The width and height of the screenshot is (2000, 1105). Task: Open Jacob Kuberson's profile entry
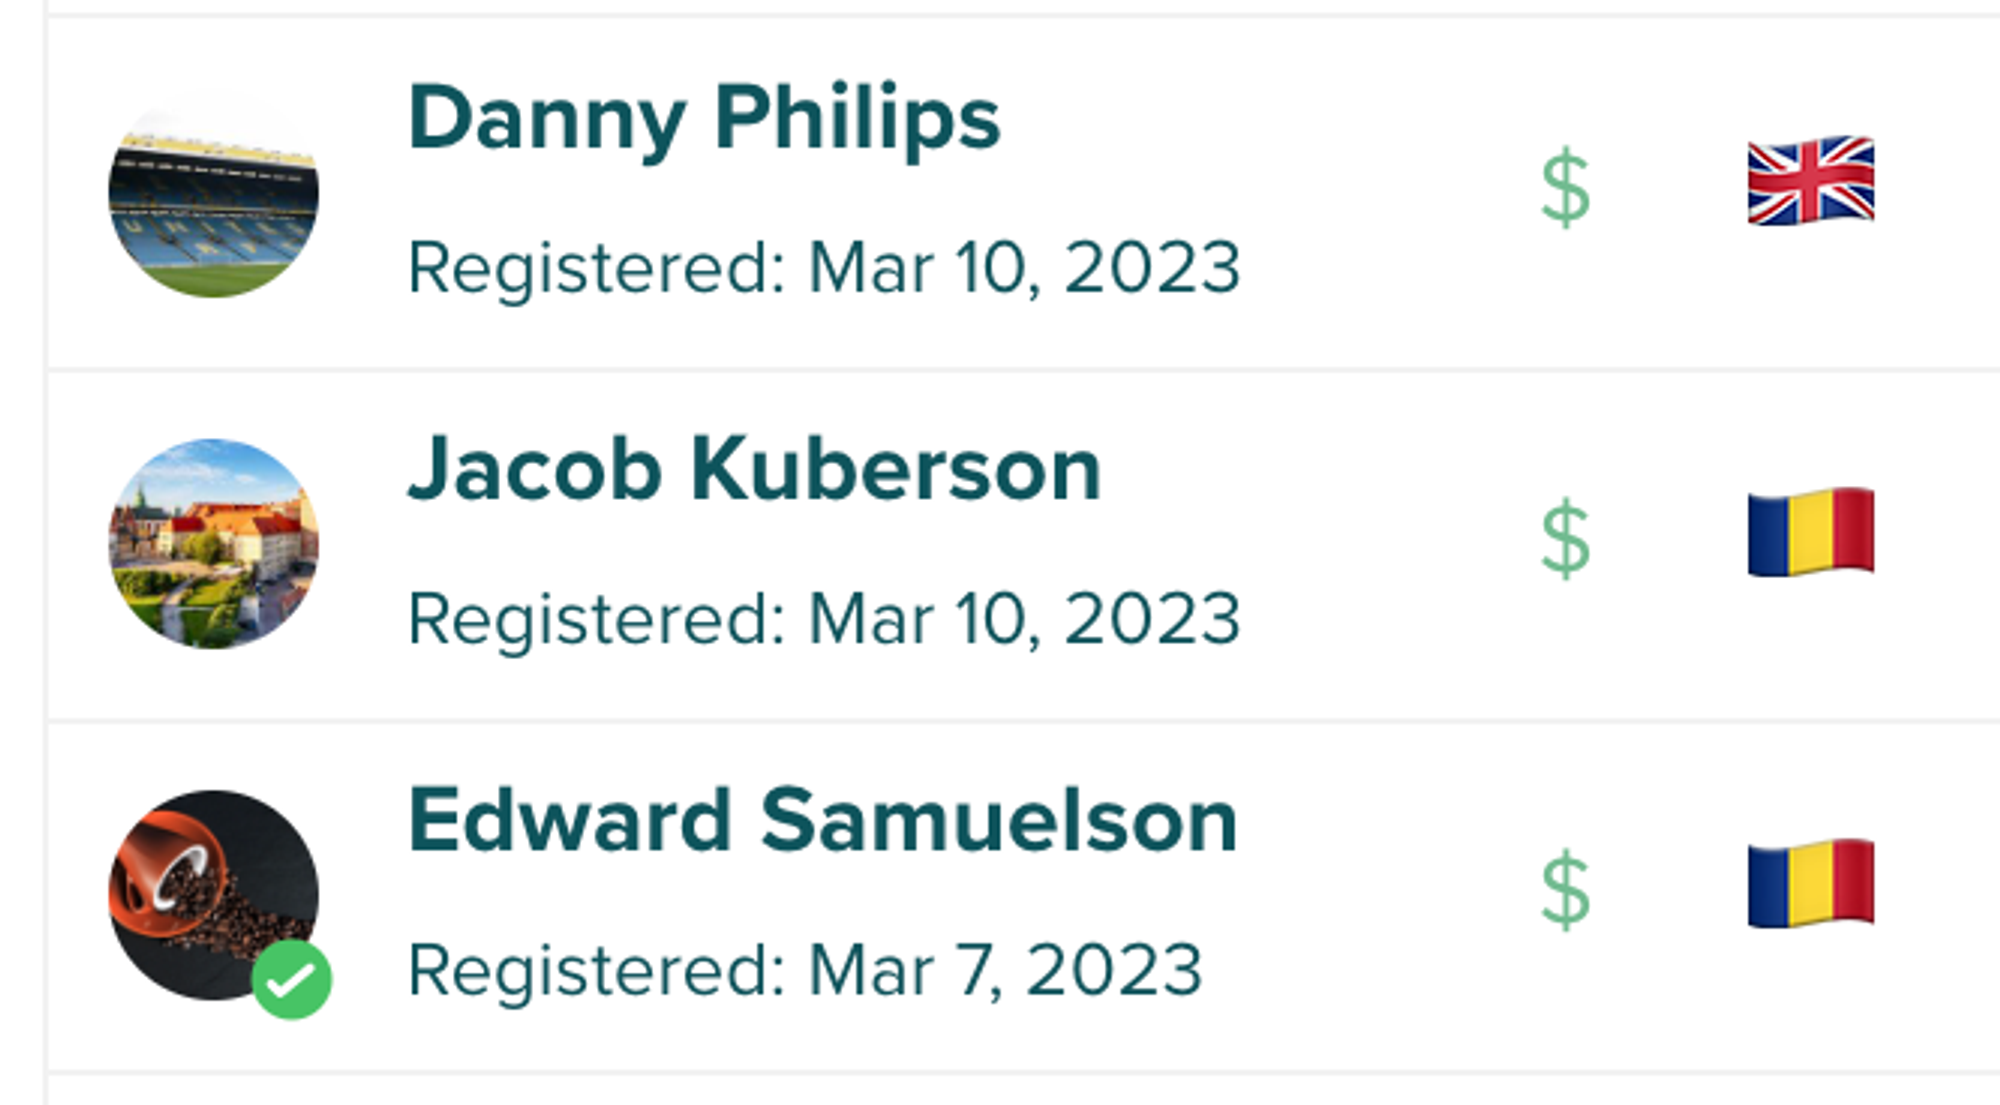tap(754, 470)
